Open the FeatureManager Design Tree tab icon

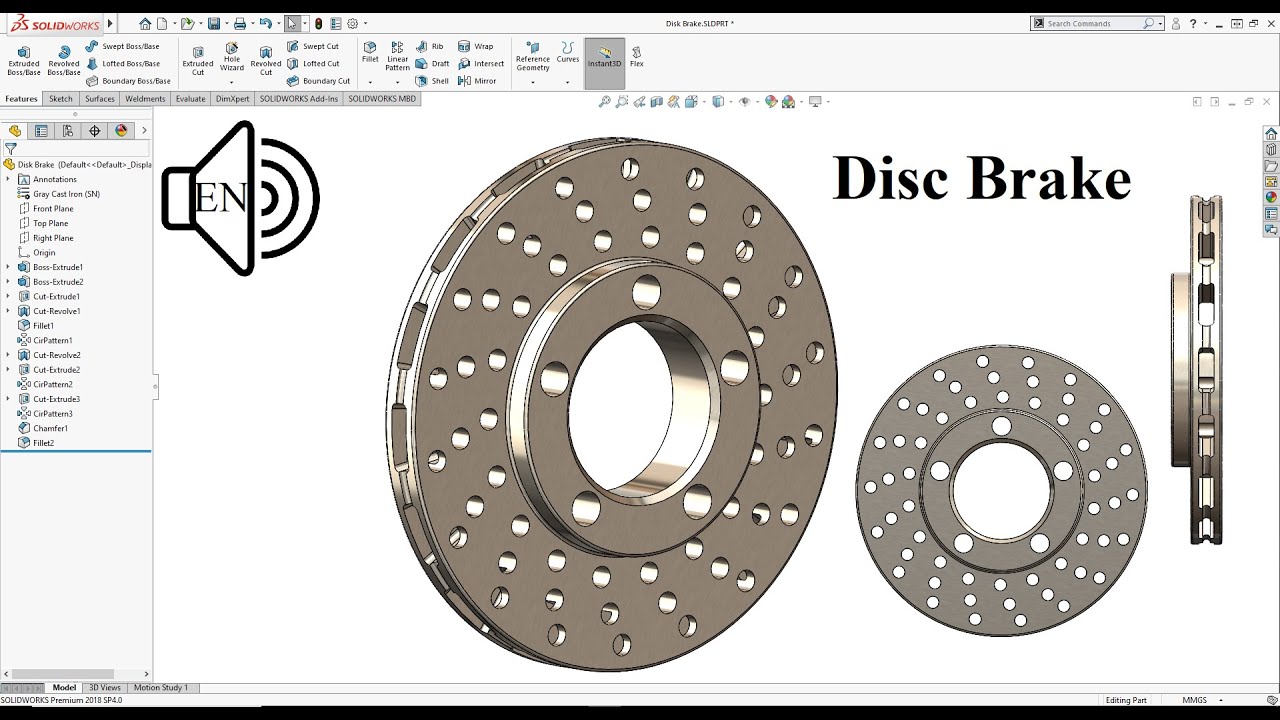(x=15, y=131)
